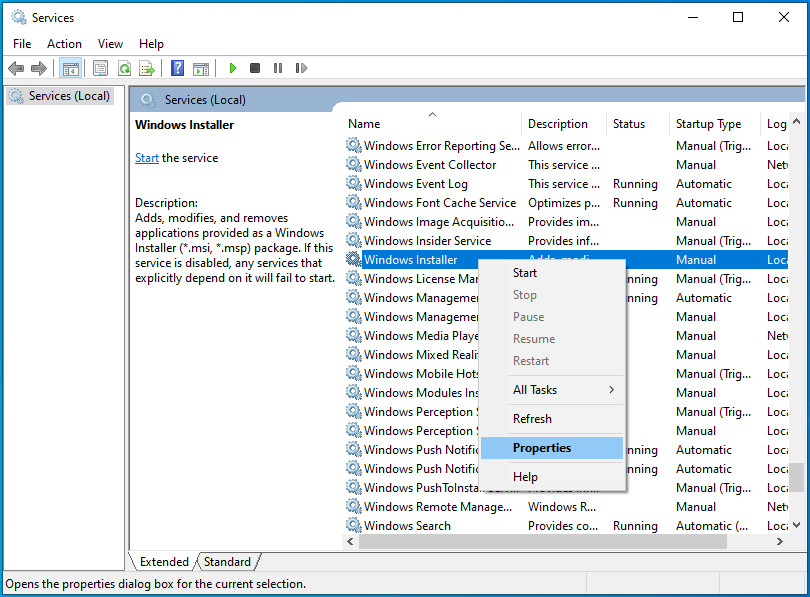This screenshot has height=597, width=810.
Task: Select the Windows Search service row
Action: point(407,526)
